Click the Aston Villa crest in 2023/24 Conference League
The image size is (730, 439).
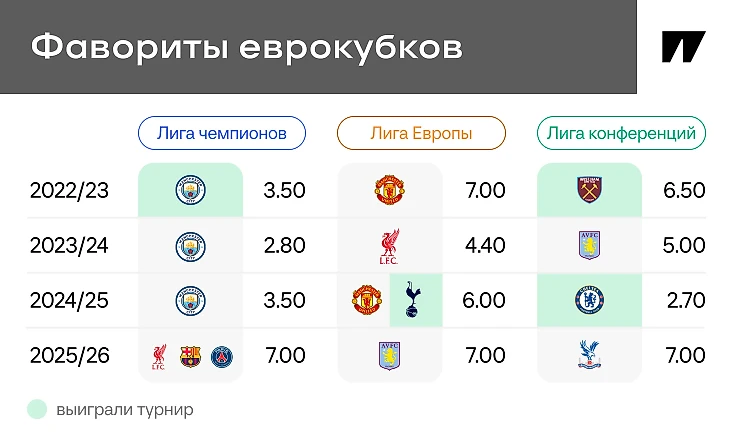pos(589,245)
